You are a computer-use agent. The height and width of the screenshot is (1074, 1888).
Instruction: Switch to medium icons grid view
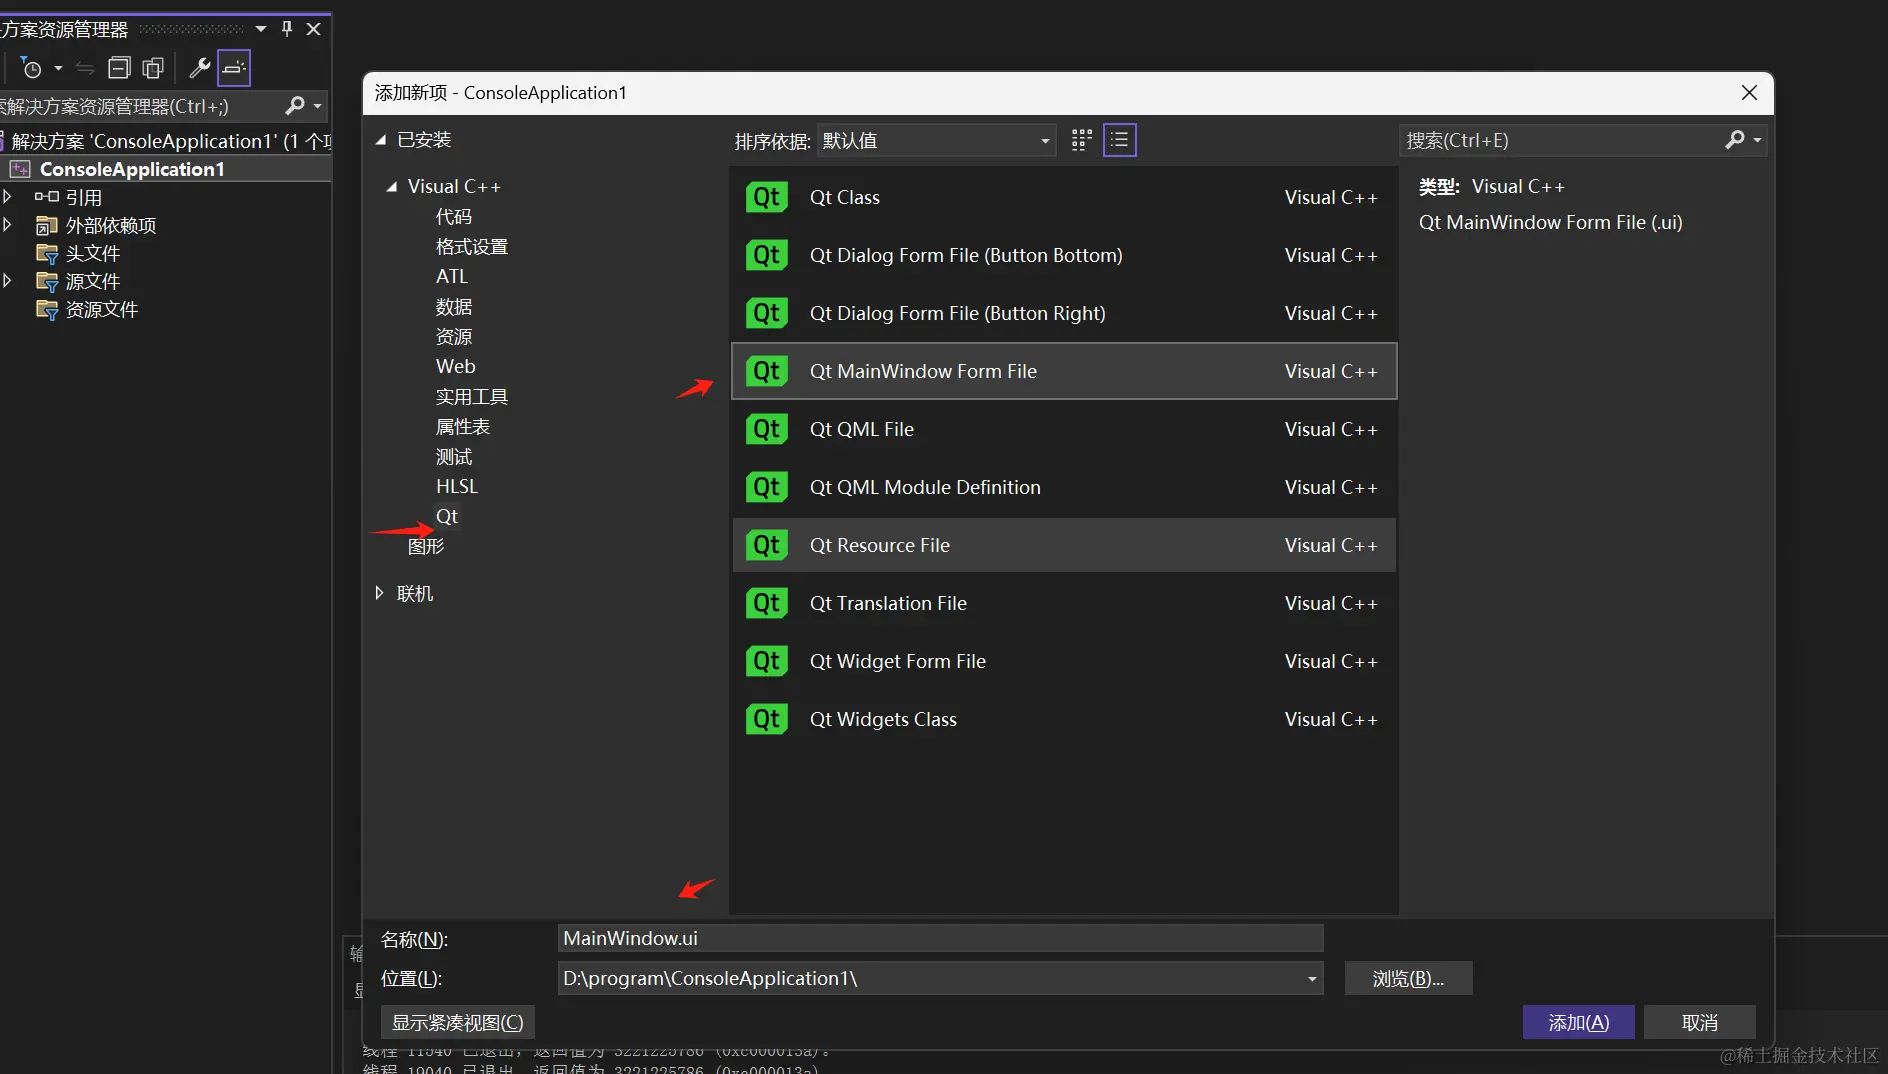[x=1081, y=140]
